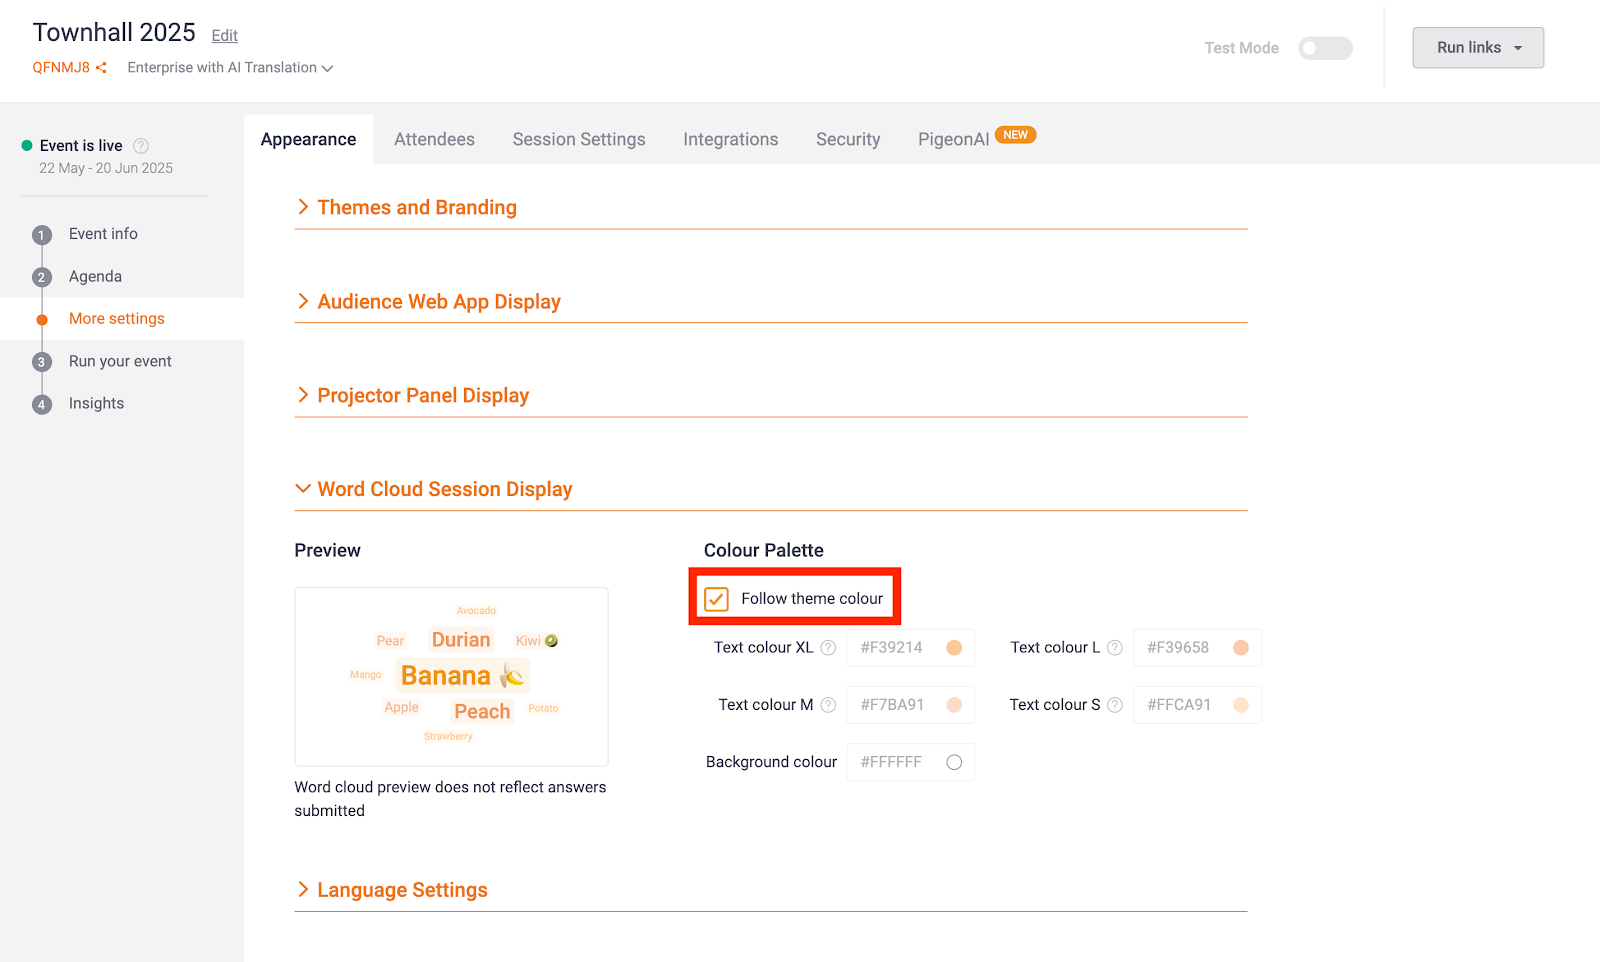Open the Run links dropdown
This screenshot has width=1600, height=962.
pos(1477,48)
